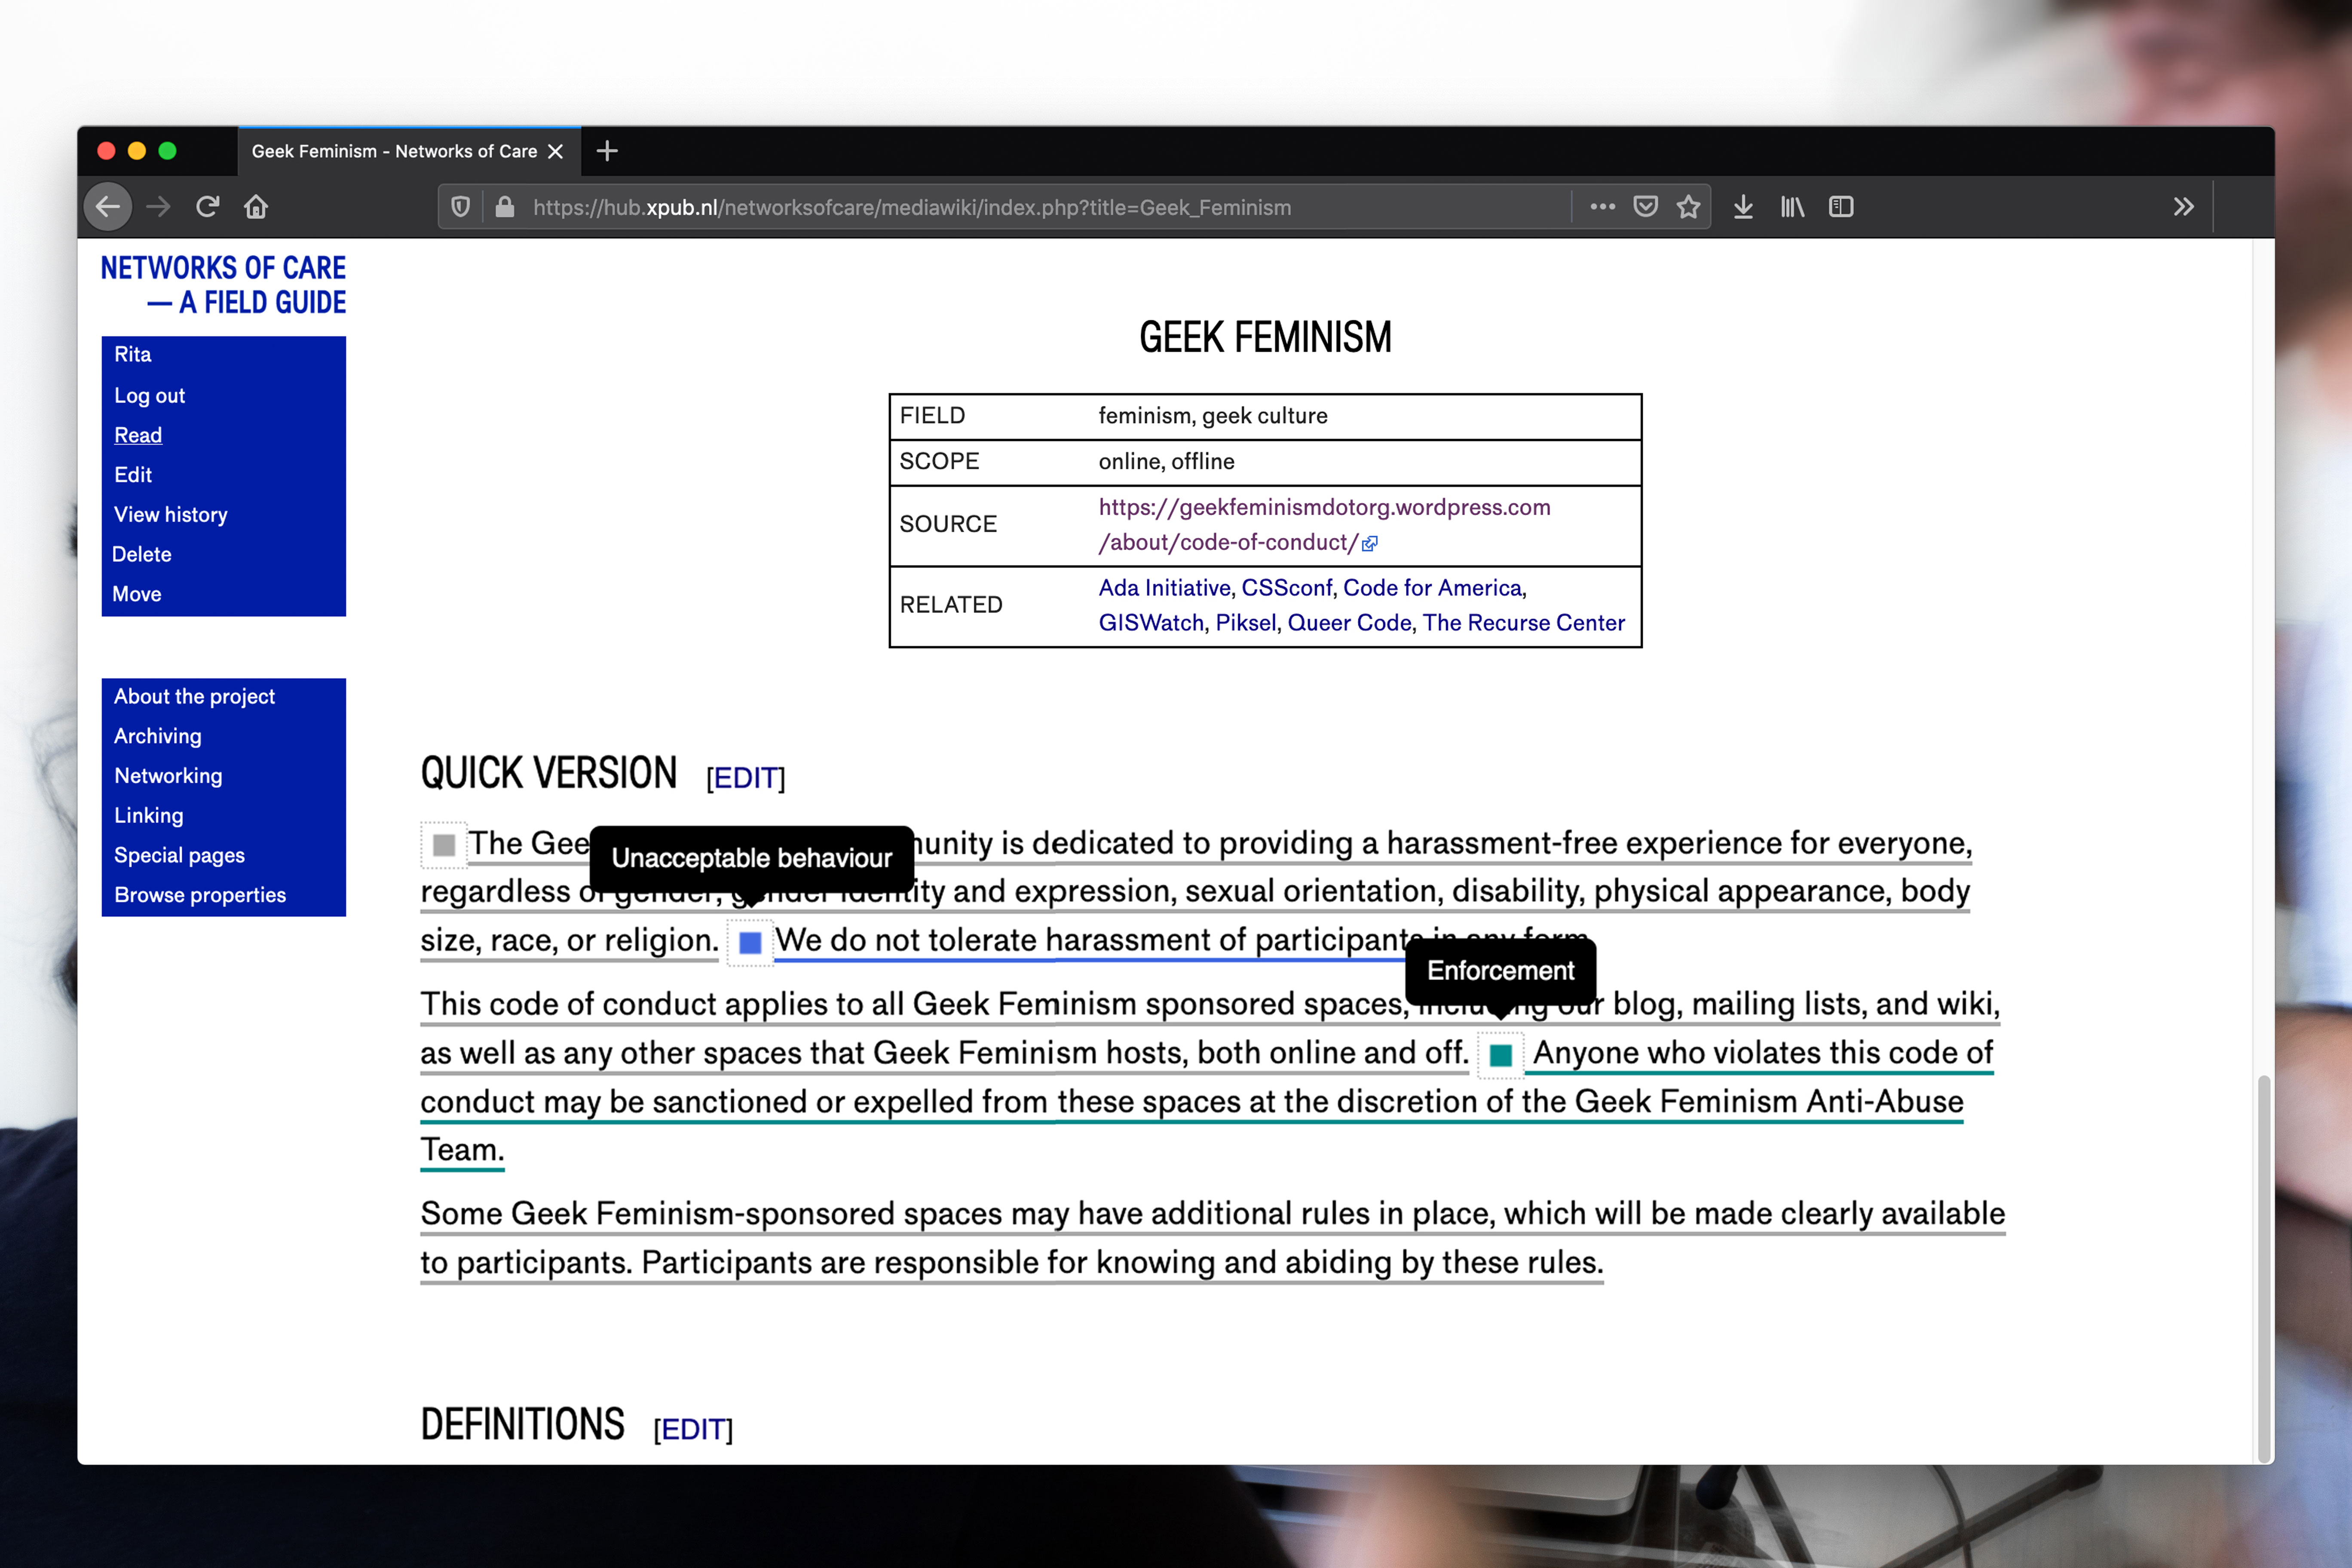Image resolution: width=2352 pixels, height=1568 pixels.
Task: Click the tracking protection shield icon
Action: (460, 207)
